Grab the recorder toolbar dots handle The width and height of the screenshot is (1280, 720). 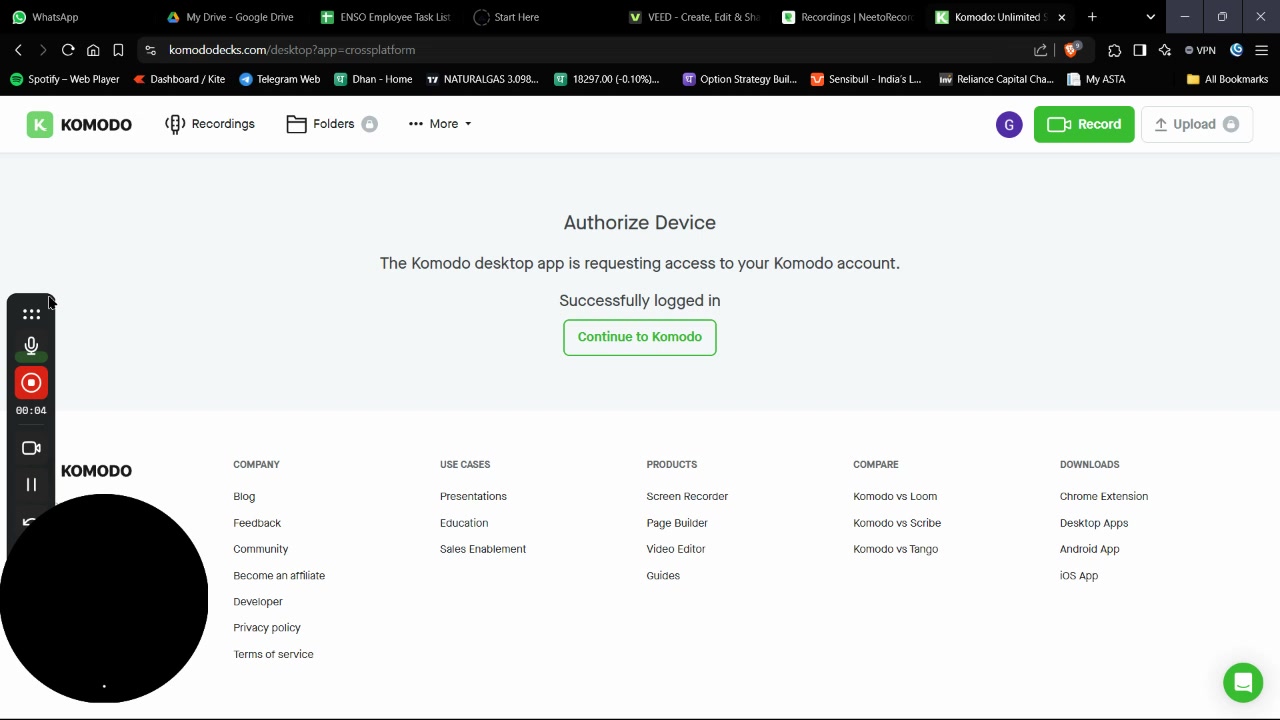tap(31, 314)
